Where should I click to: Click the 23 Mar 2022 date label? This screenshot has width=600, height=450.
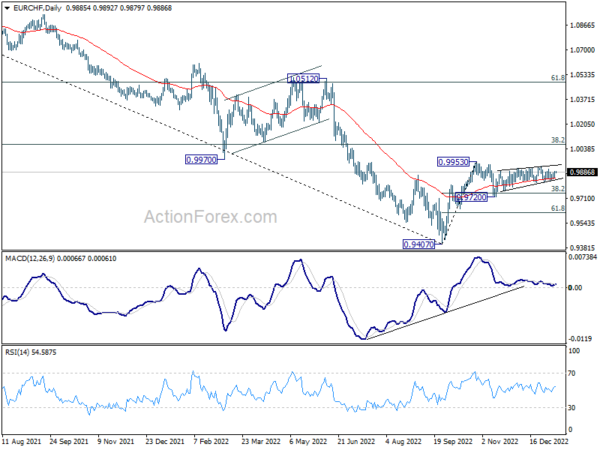pyautogui.click(x=261, y=441)
